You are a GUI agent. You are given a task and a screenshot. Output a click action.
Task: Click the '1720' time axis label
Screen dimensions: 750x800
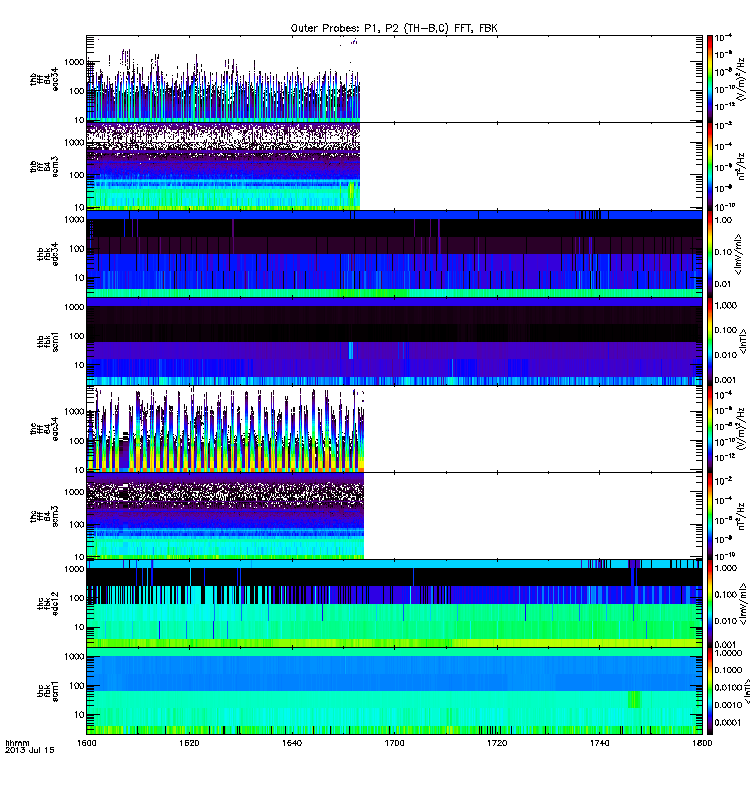point(497,743)
